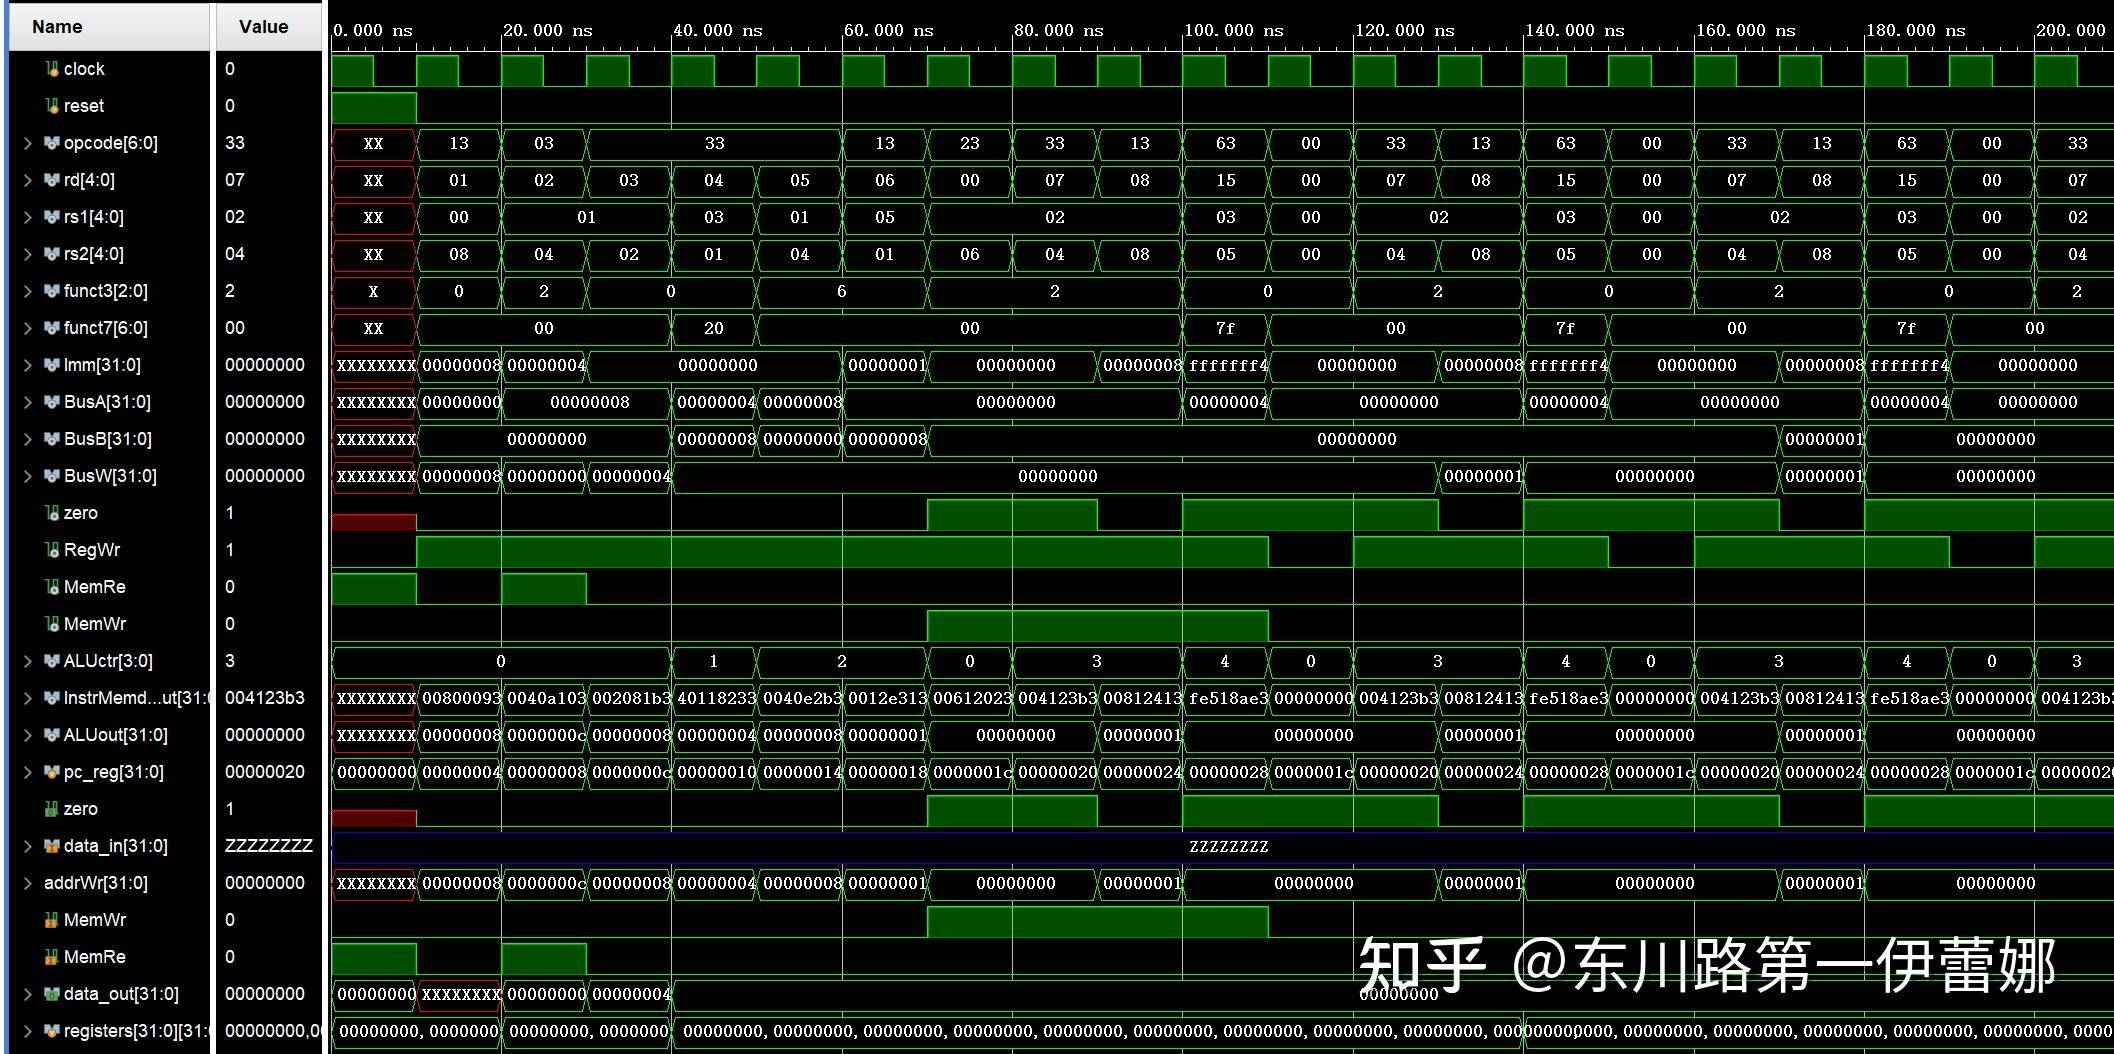This screenshot has width=2114, height=1054.
Task: Click the BusW[31:0] bus icon
Action: 52,476
